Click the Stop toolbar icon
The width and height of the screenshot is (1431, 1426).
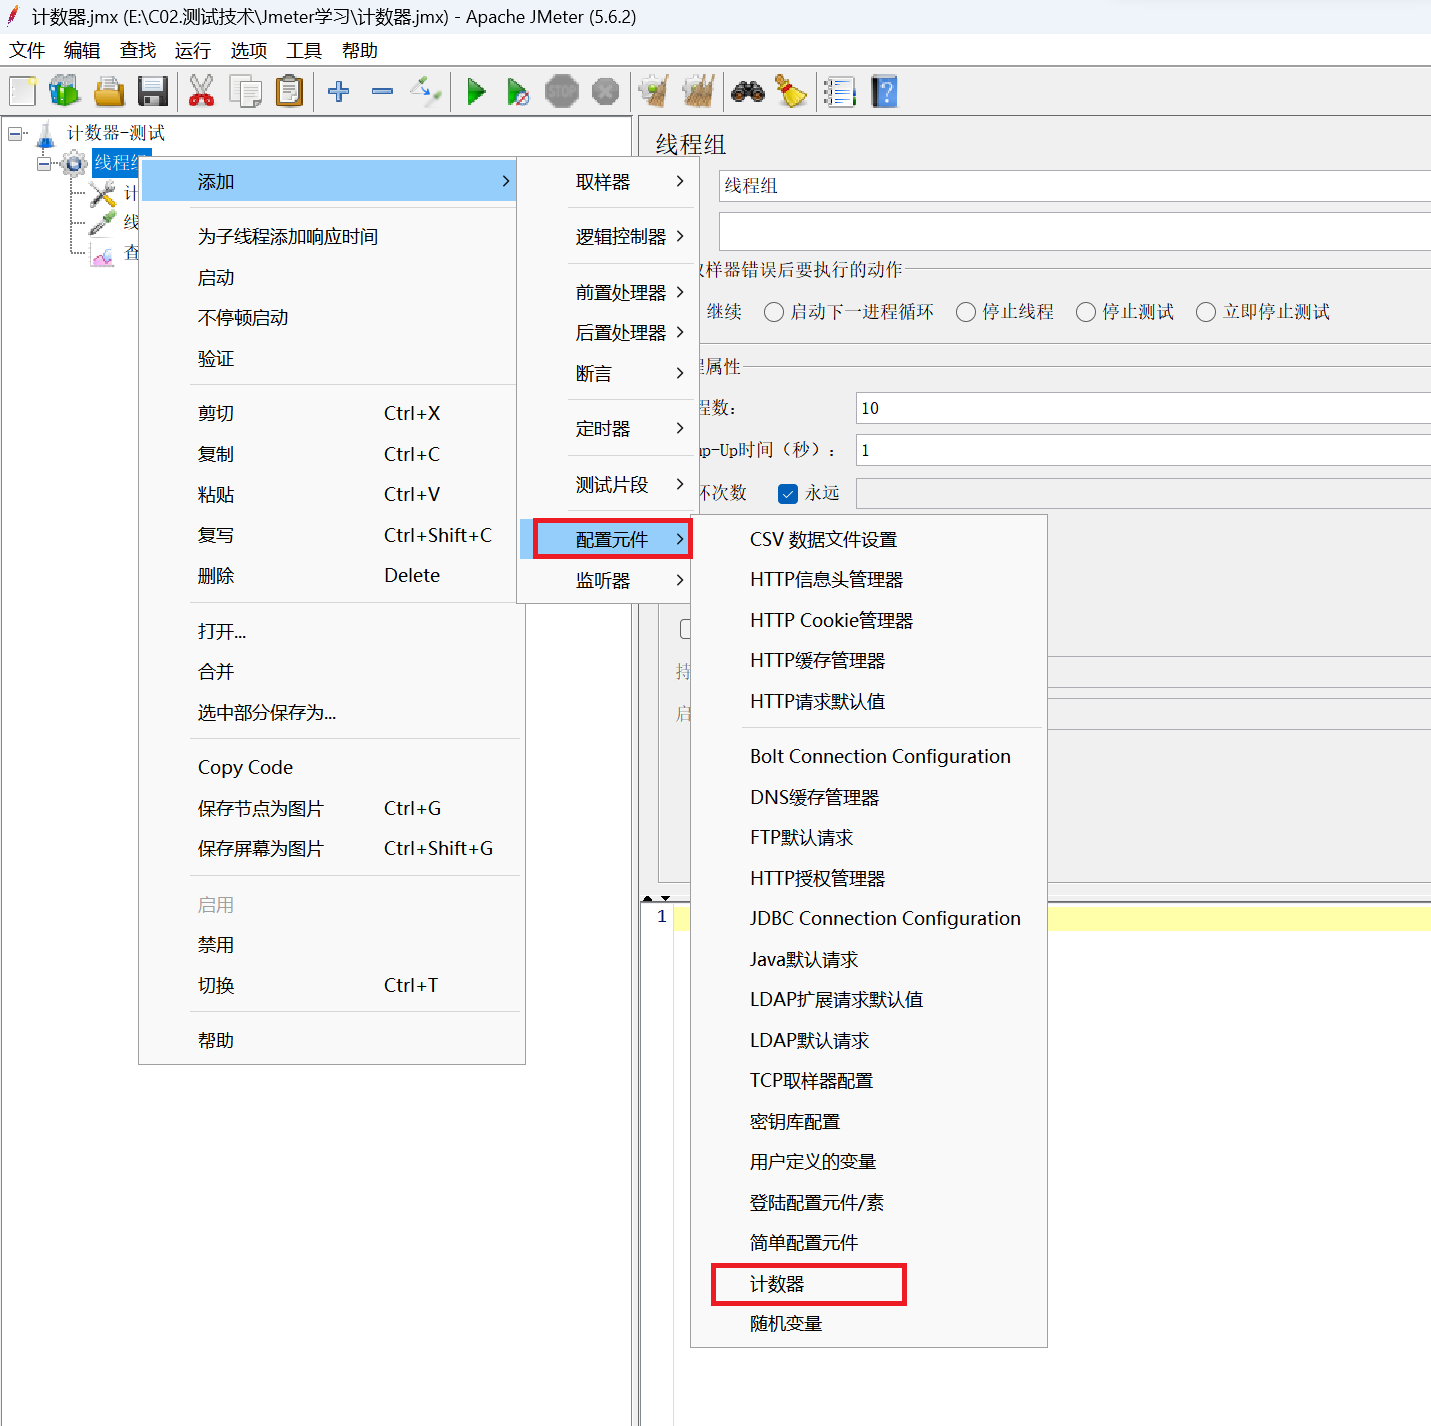(x=562, y=92)
